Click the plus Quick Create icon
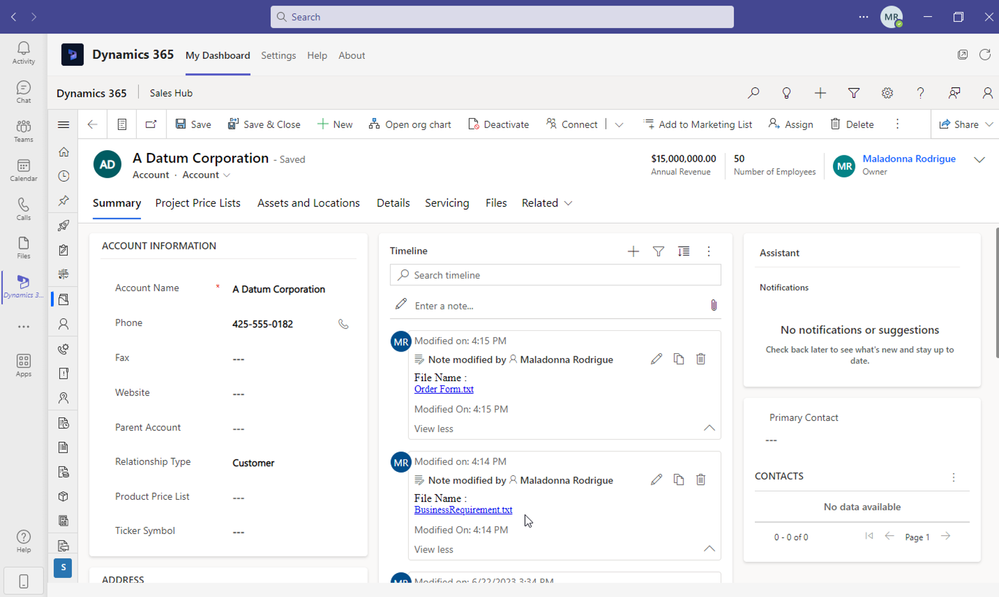The height and width of the screenshot is (597, 999). point(820,93)
